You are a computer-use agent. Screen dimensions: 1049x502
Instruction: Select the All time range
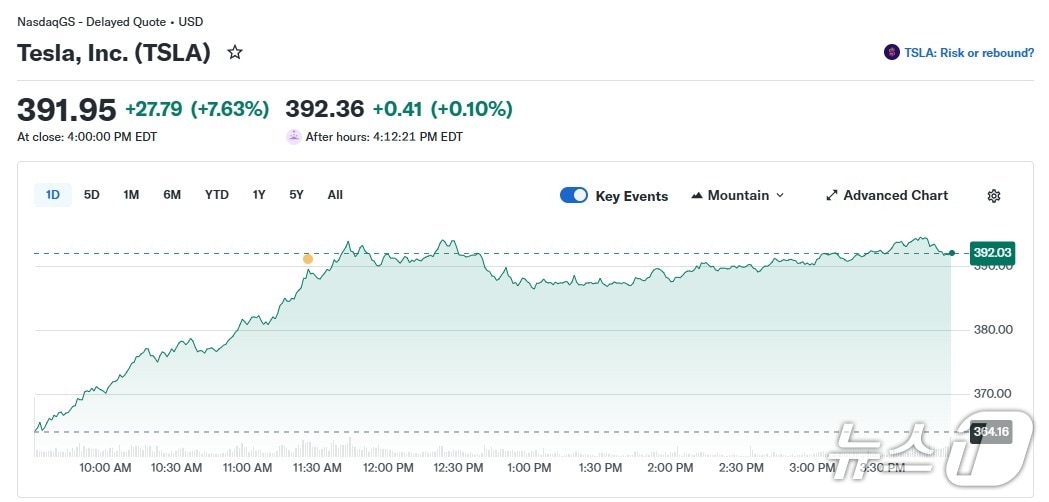(335, 195)
